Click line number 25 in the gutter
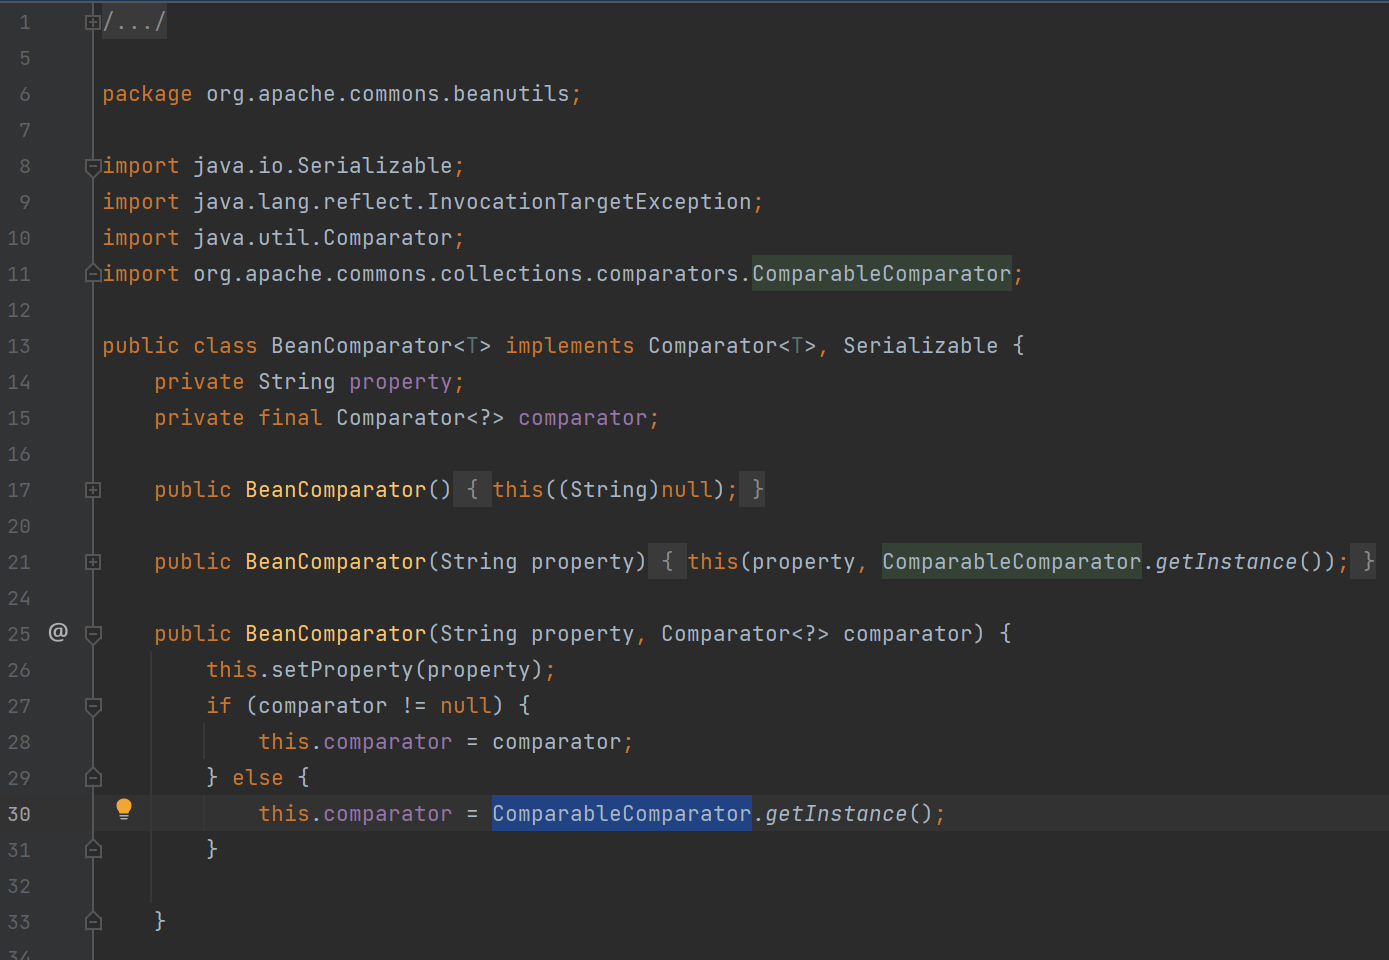Screen dimensions: 1389x960 19,634
